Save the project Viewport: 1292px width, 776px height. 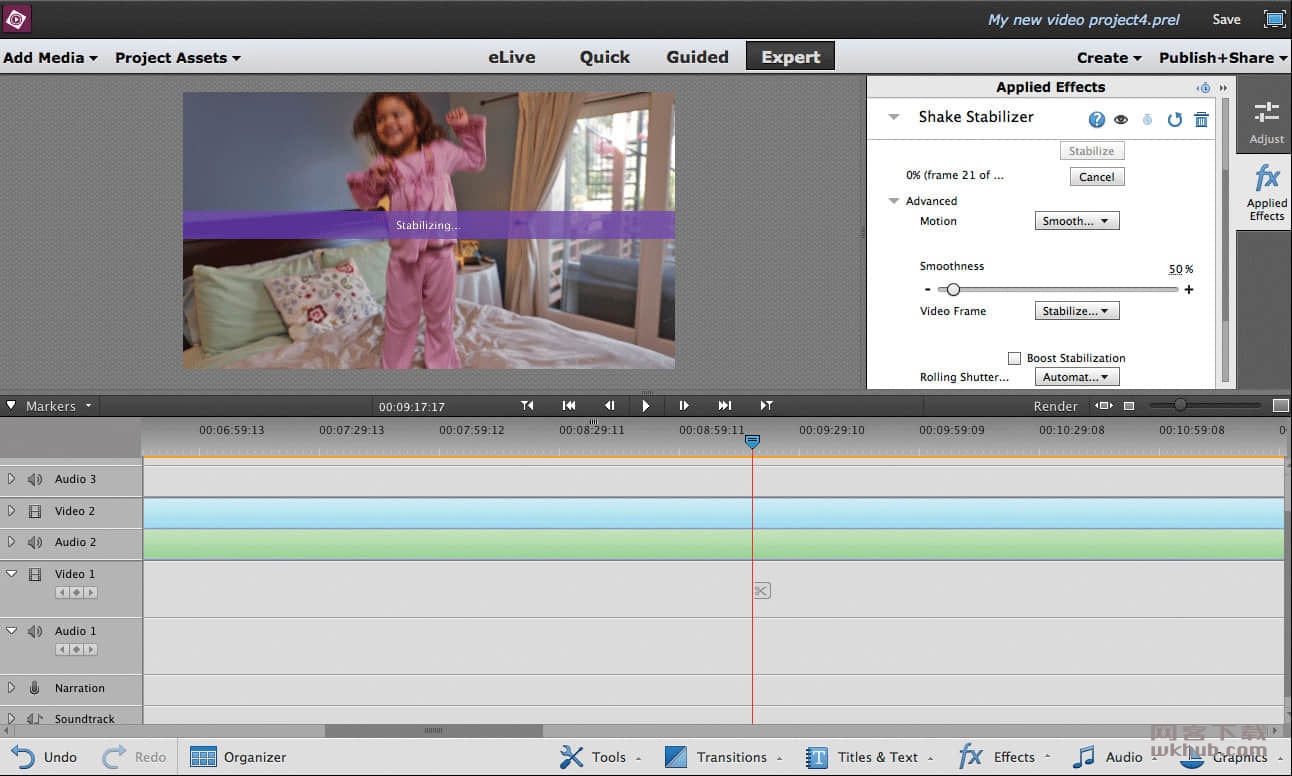pos(1226,19)
